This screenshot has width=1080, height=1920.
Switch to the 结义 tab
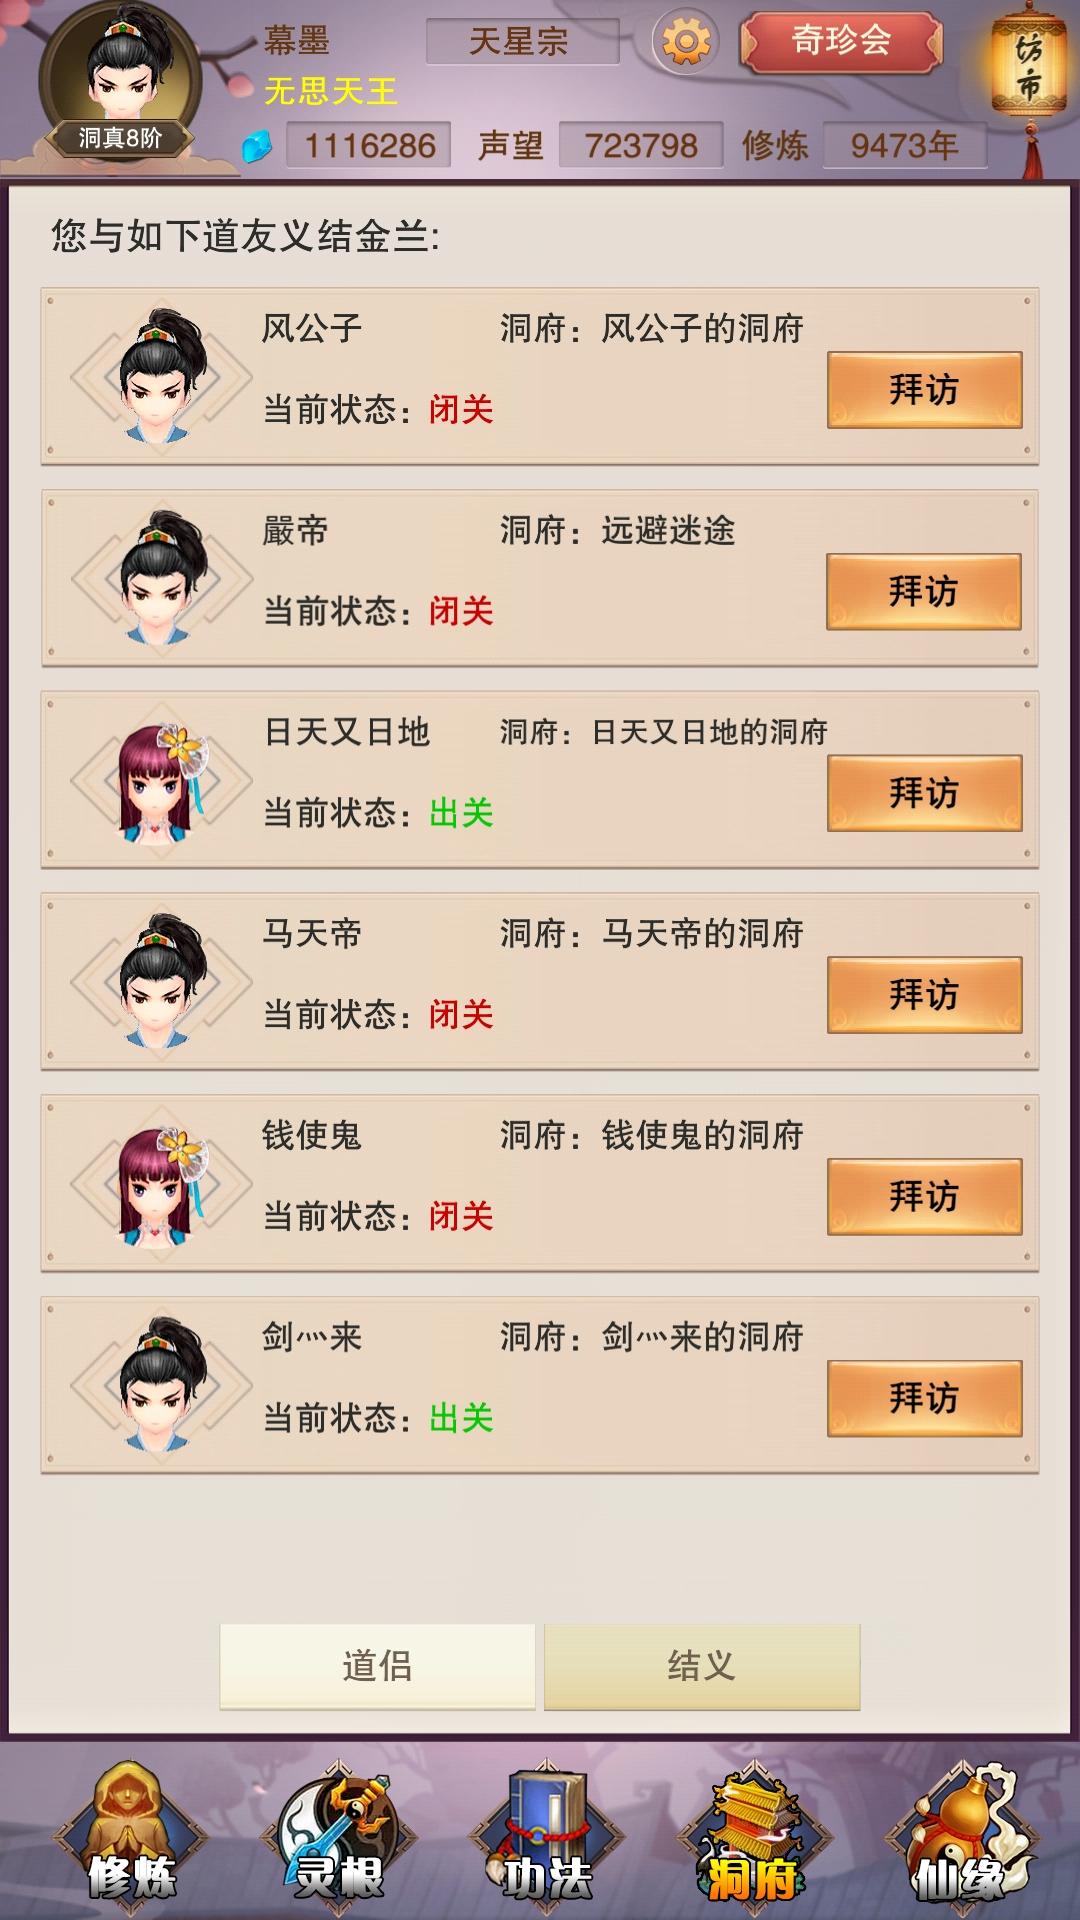[x=702, y=1666]
